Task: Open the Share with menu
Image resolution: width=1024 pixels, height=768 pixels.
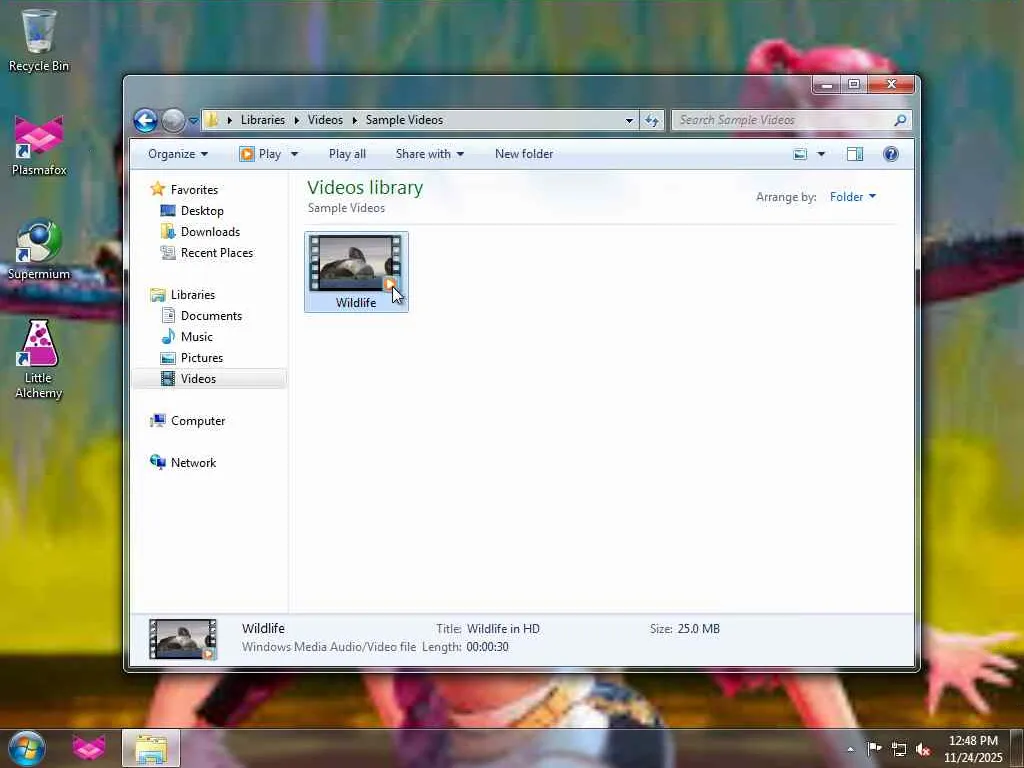Action: (x=430, y=154)
